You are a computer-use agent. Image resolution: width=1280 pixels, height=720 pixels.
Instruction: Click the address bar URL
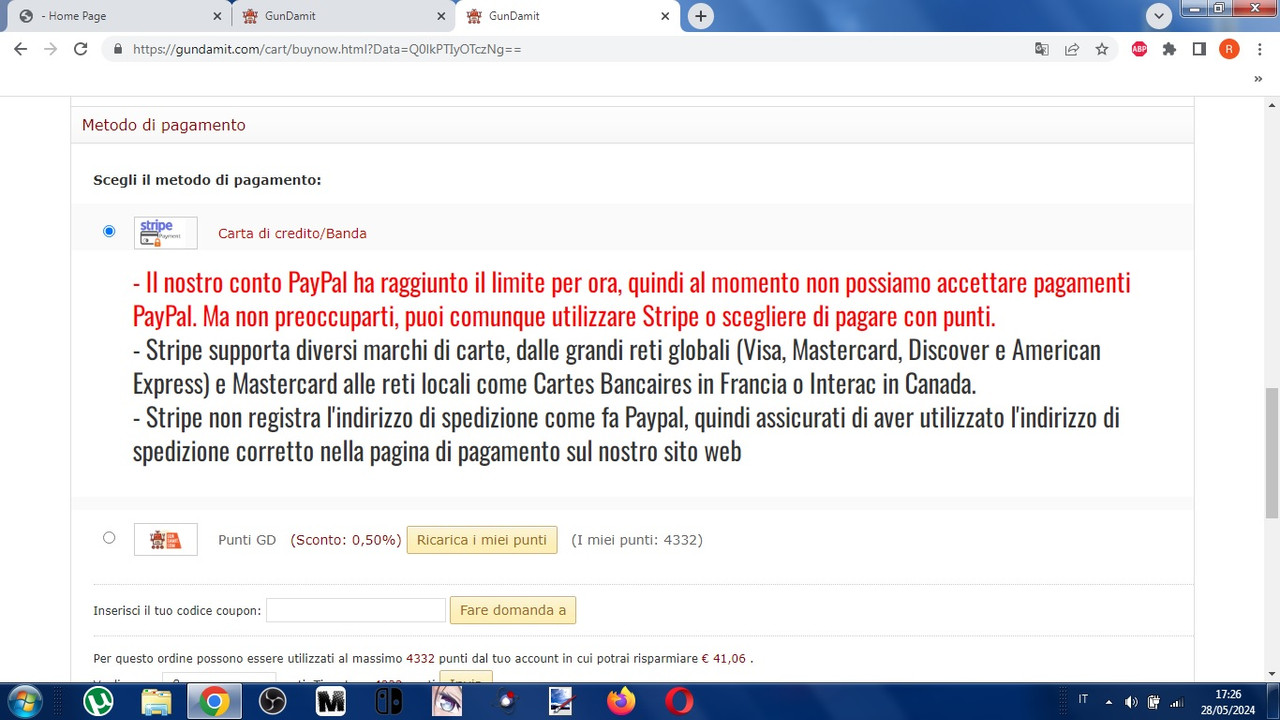click(327, 49)
